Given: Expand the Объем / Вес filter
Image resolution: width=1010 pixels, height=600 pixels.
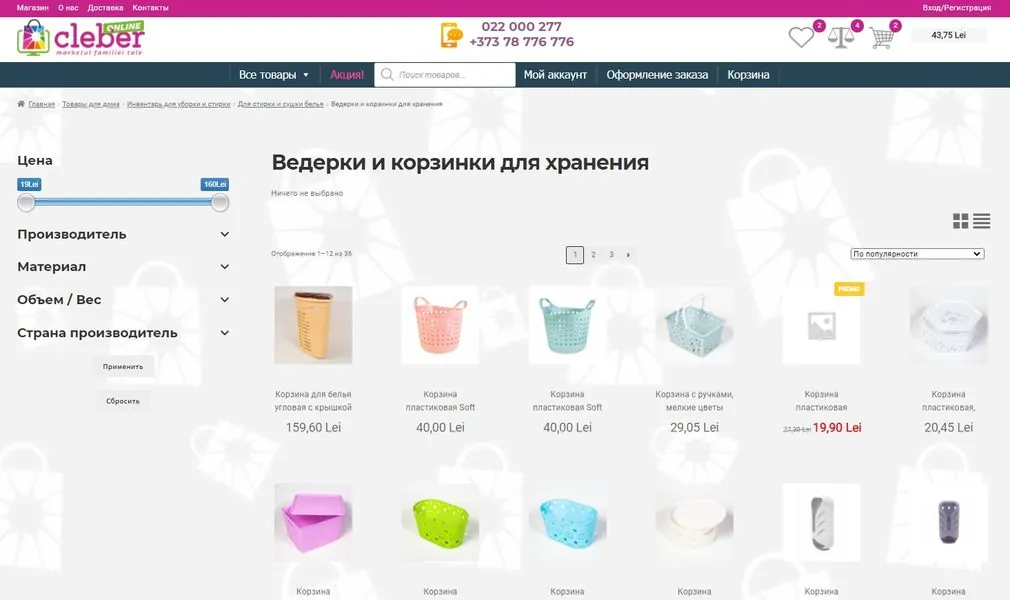Looking at the screenshot, I should click(x=122, y=300).
